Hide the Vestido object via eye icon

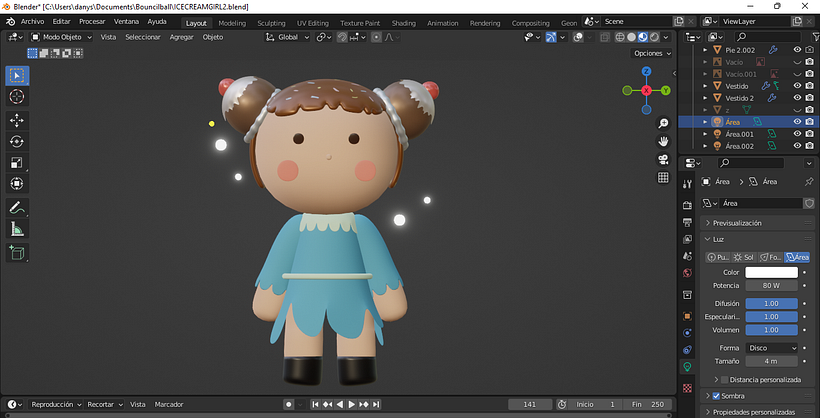pos(797,86)
